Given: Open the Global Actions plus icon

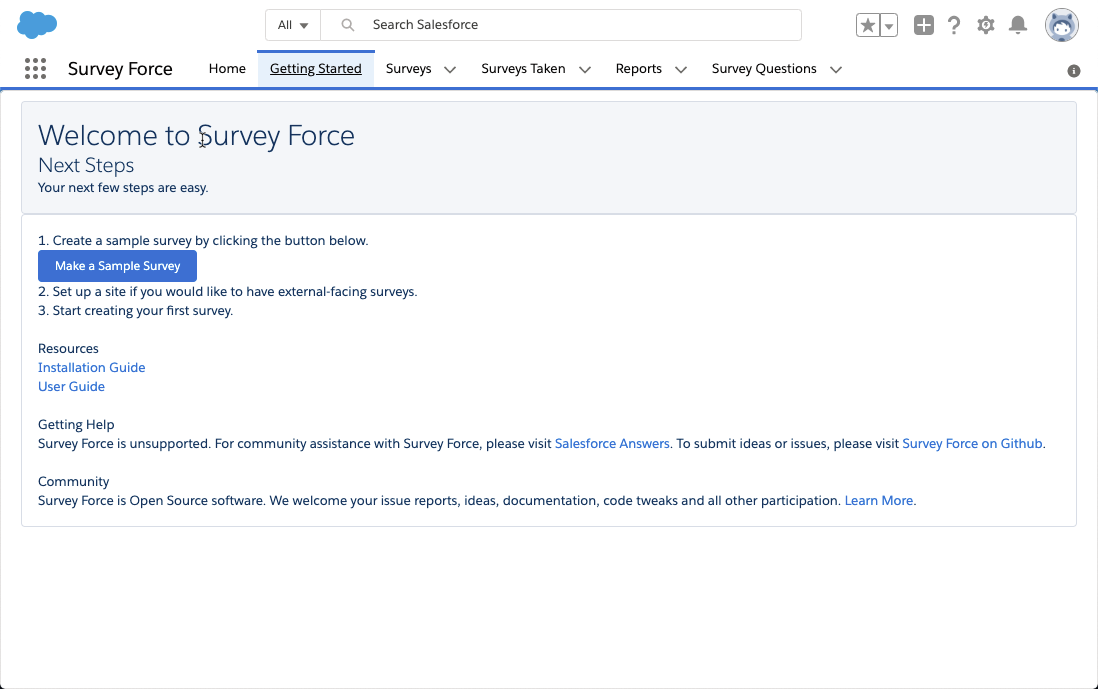Looking at the screenshot, I should (x=924, y=25).
